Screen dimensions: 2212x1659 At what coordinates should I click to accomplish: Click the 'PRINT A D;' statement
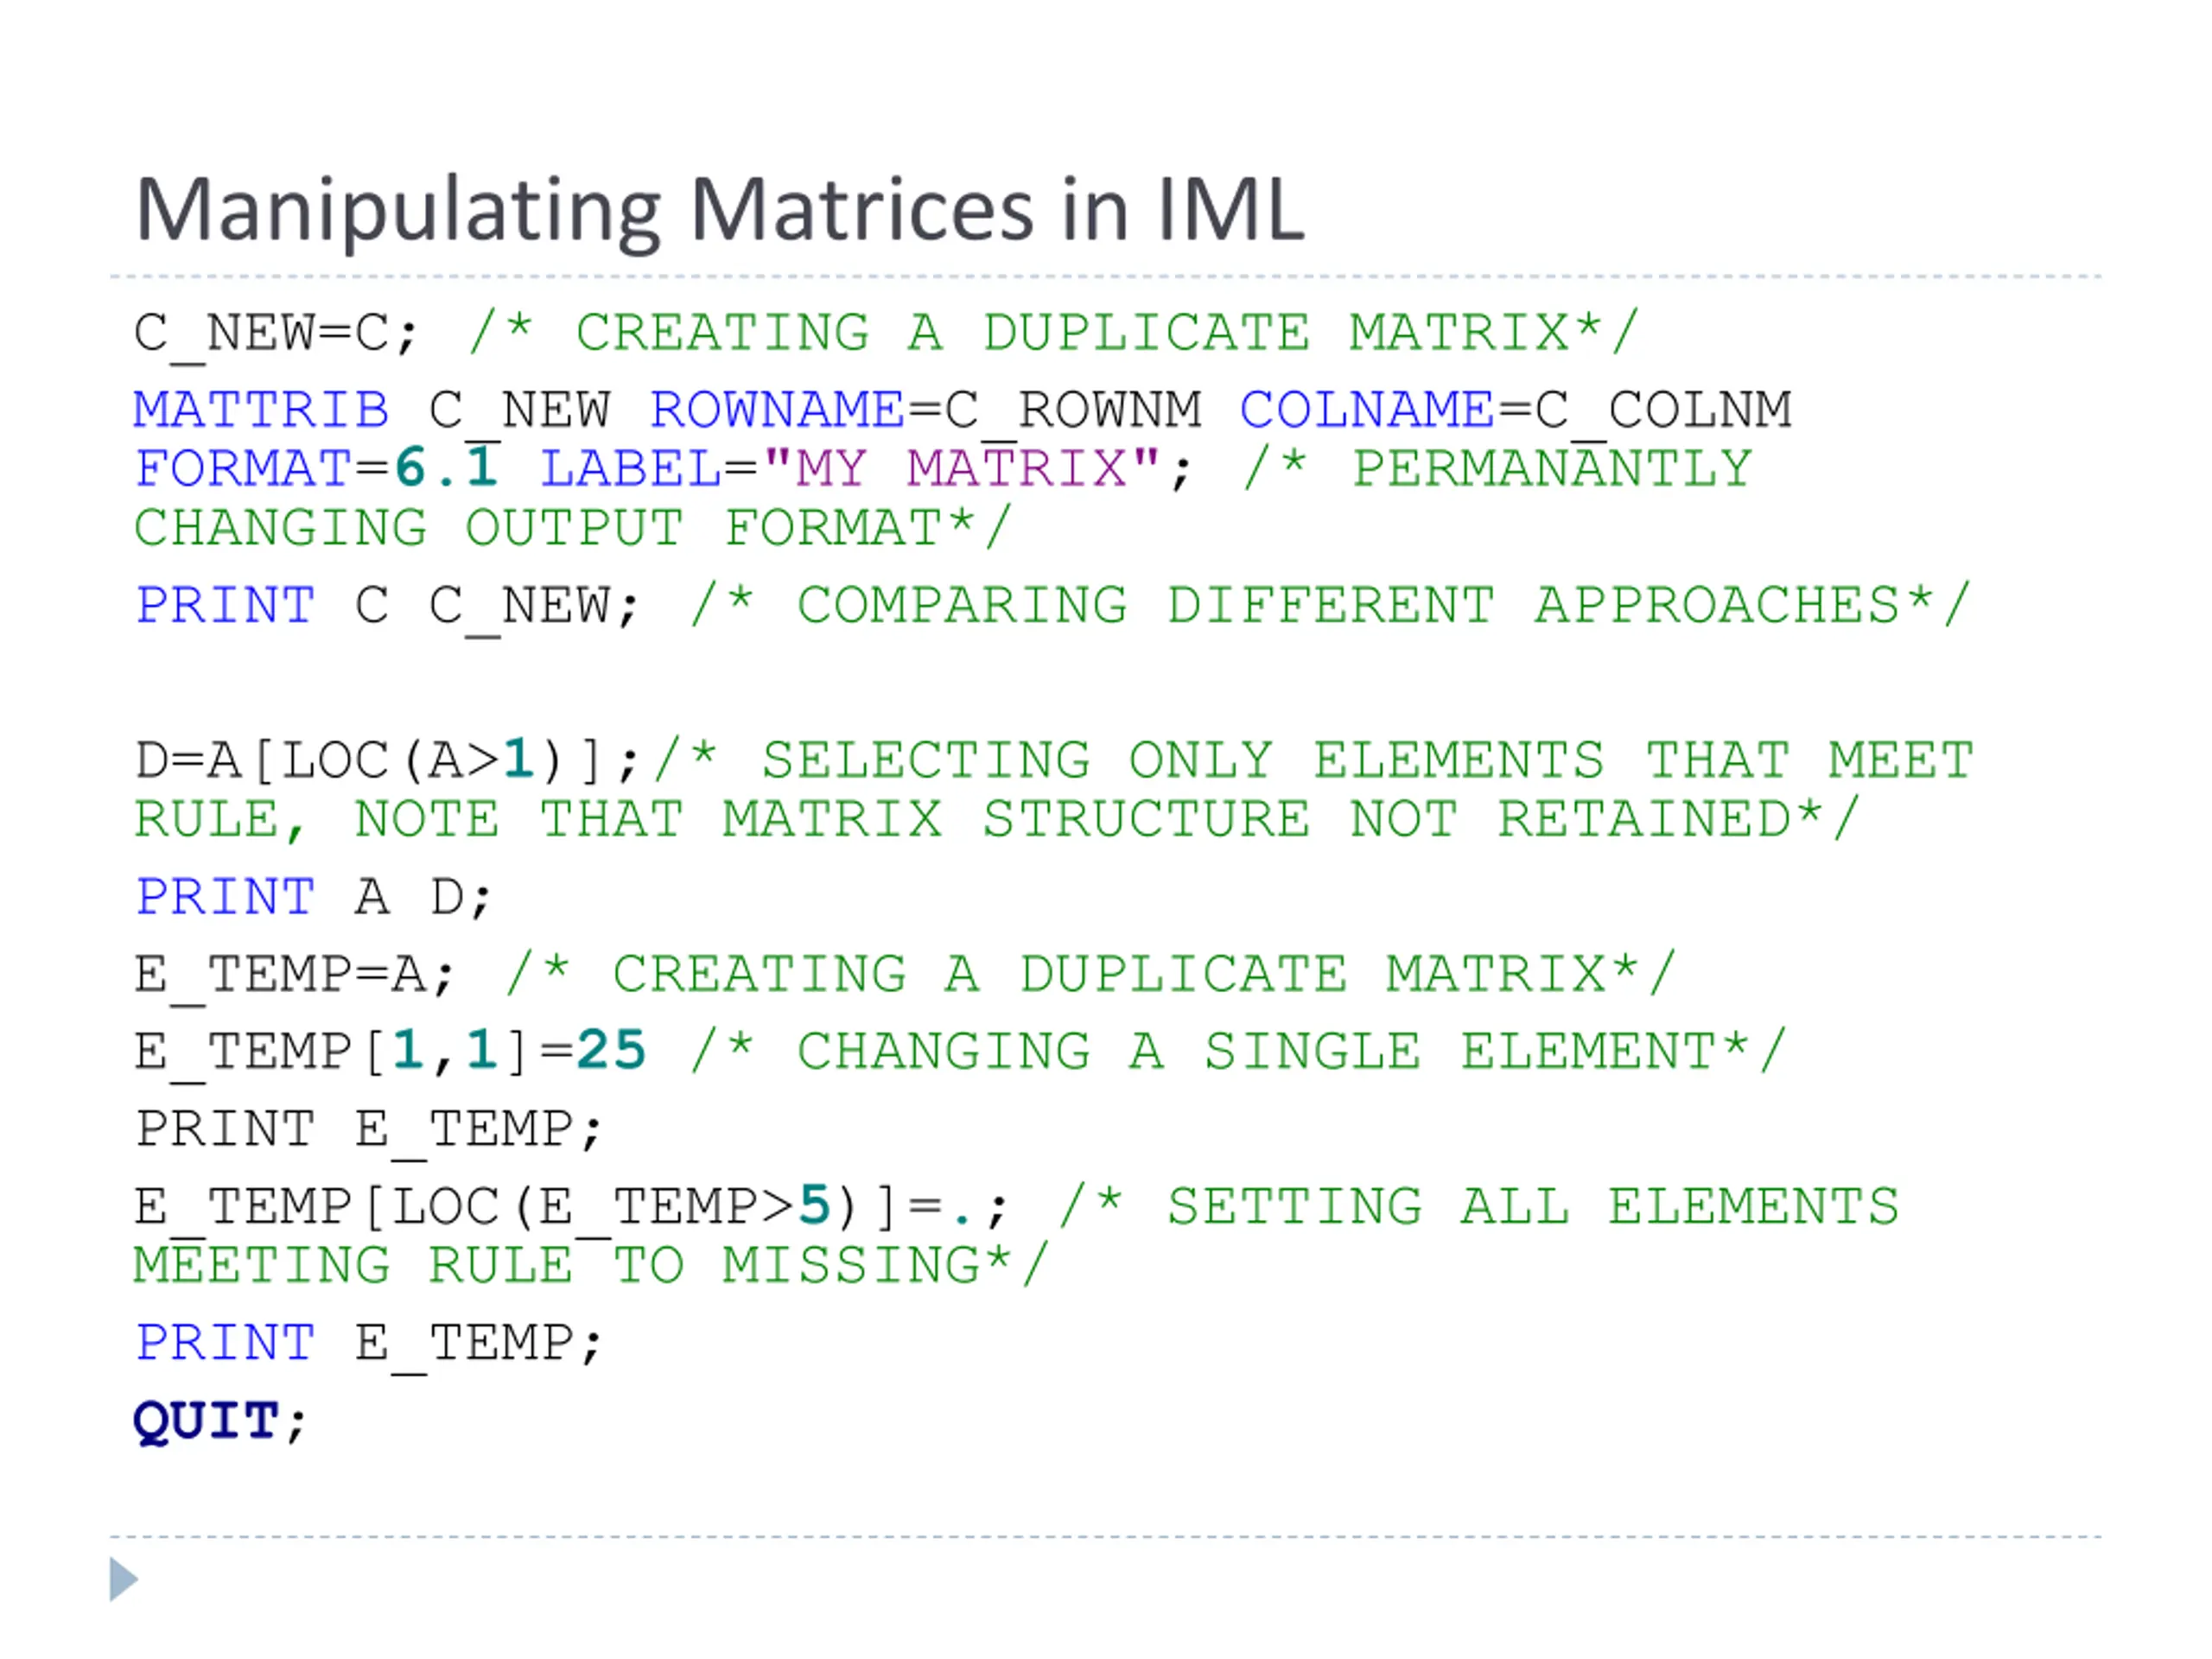click(x=314, y=897)
